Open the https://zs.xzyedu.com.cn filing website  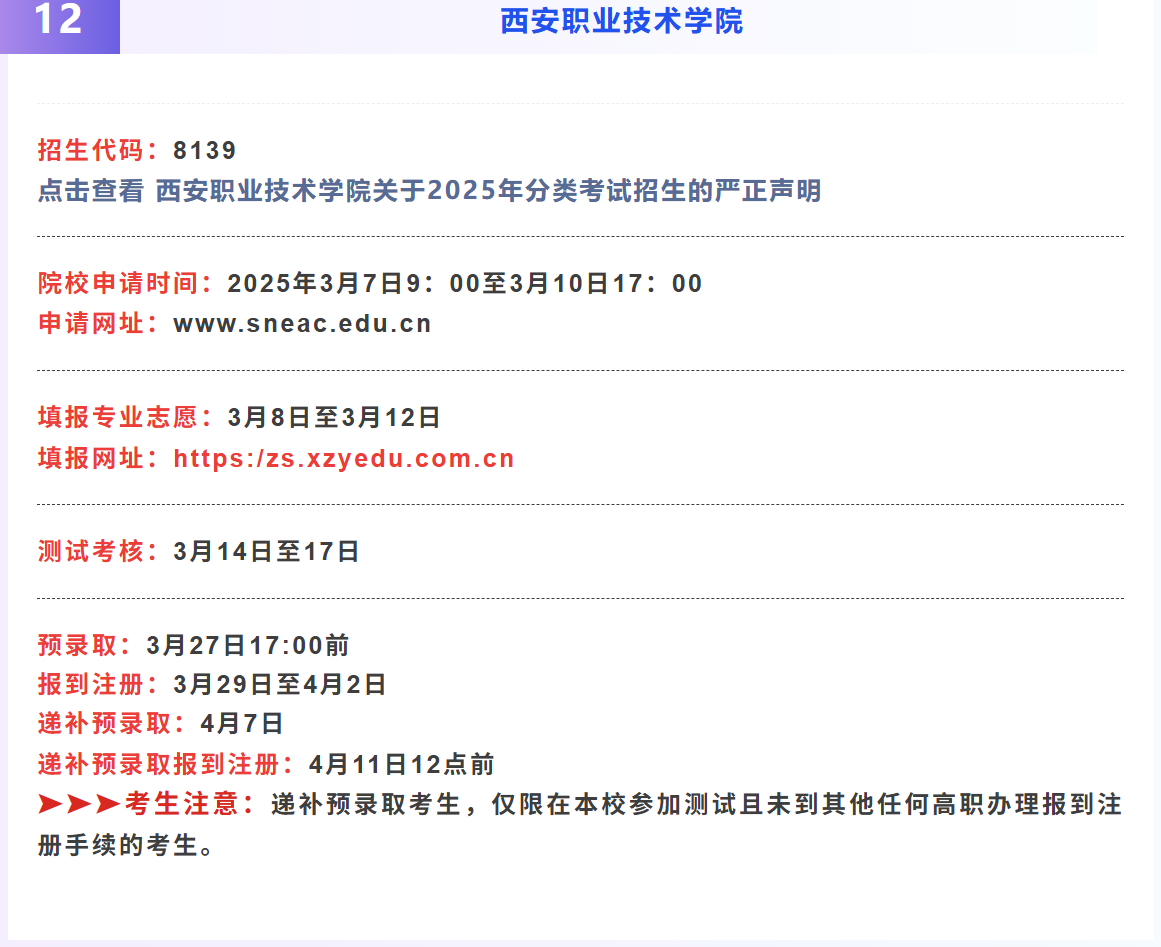[343, 457]
